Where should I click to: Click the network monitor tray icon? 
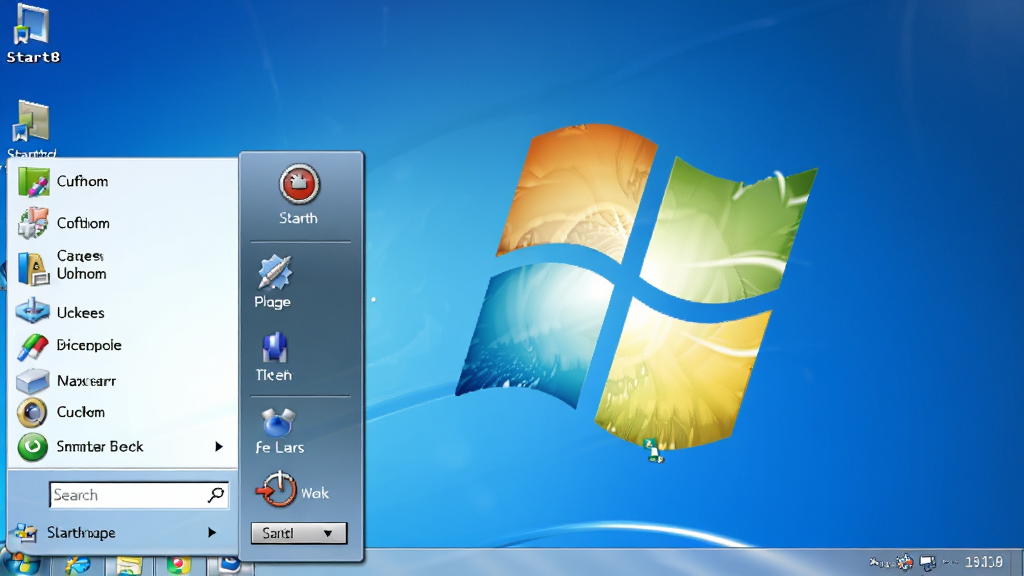(x=927, y=562)
